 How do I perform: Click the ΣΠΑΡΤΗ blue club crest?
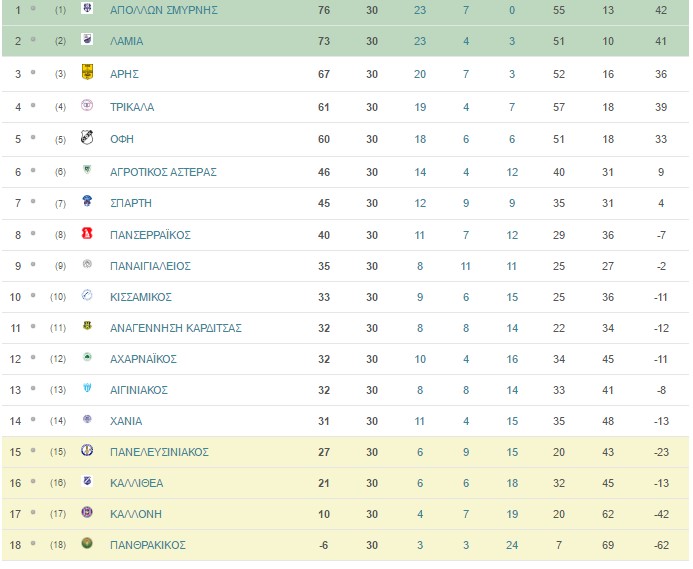click(87, 201)
